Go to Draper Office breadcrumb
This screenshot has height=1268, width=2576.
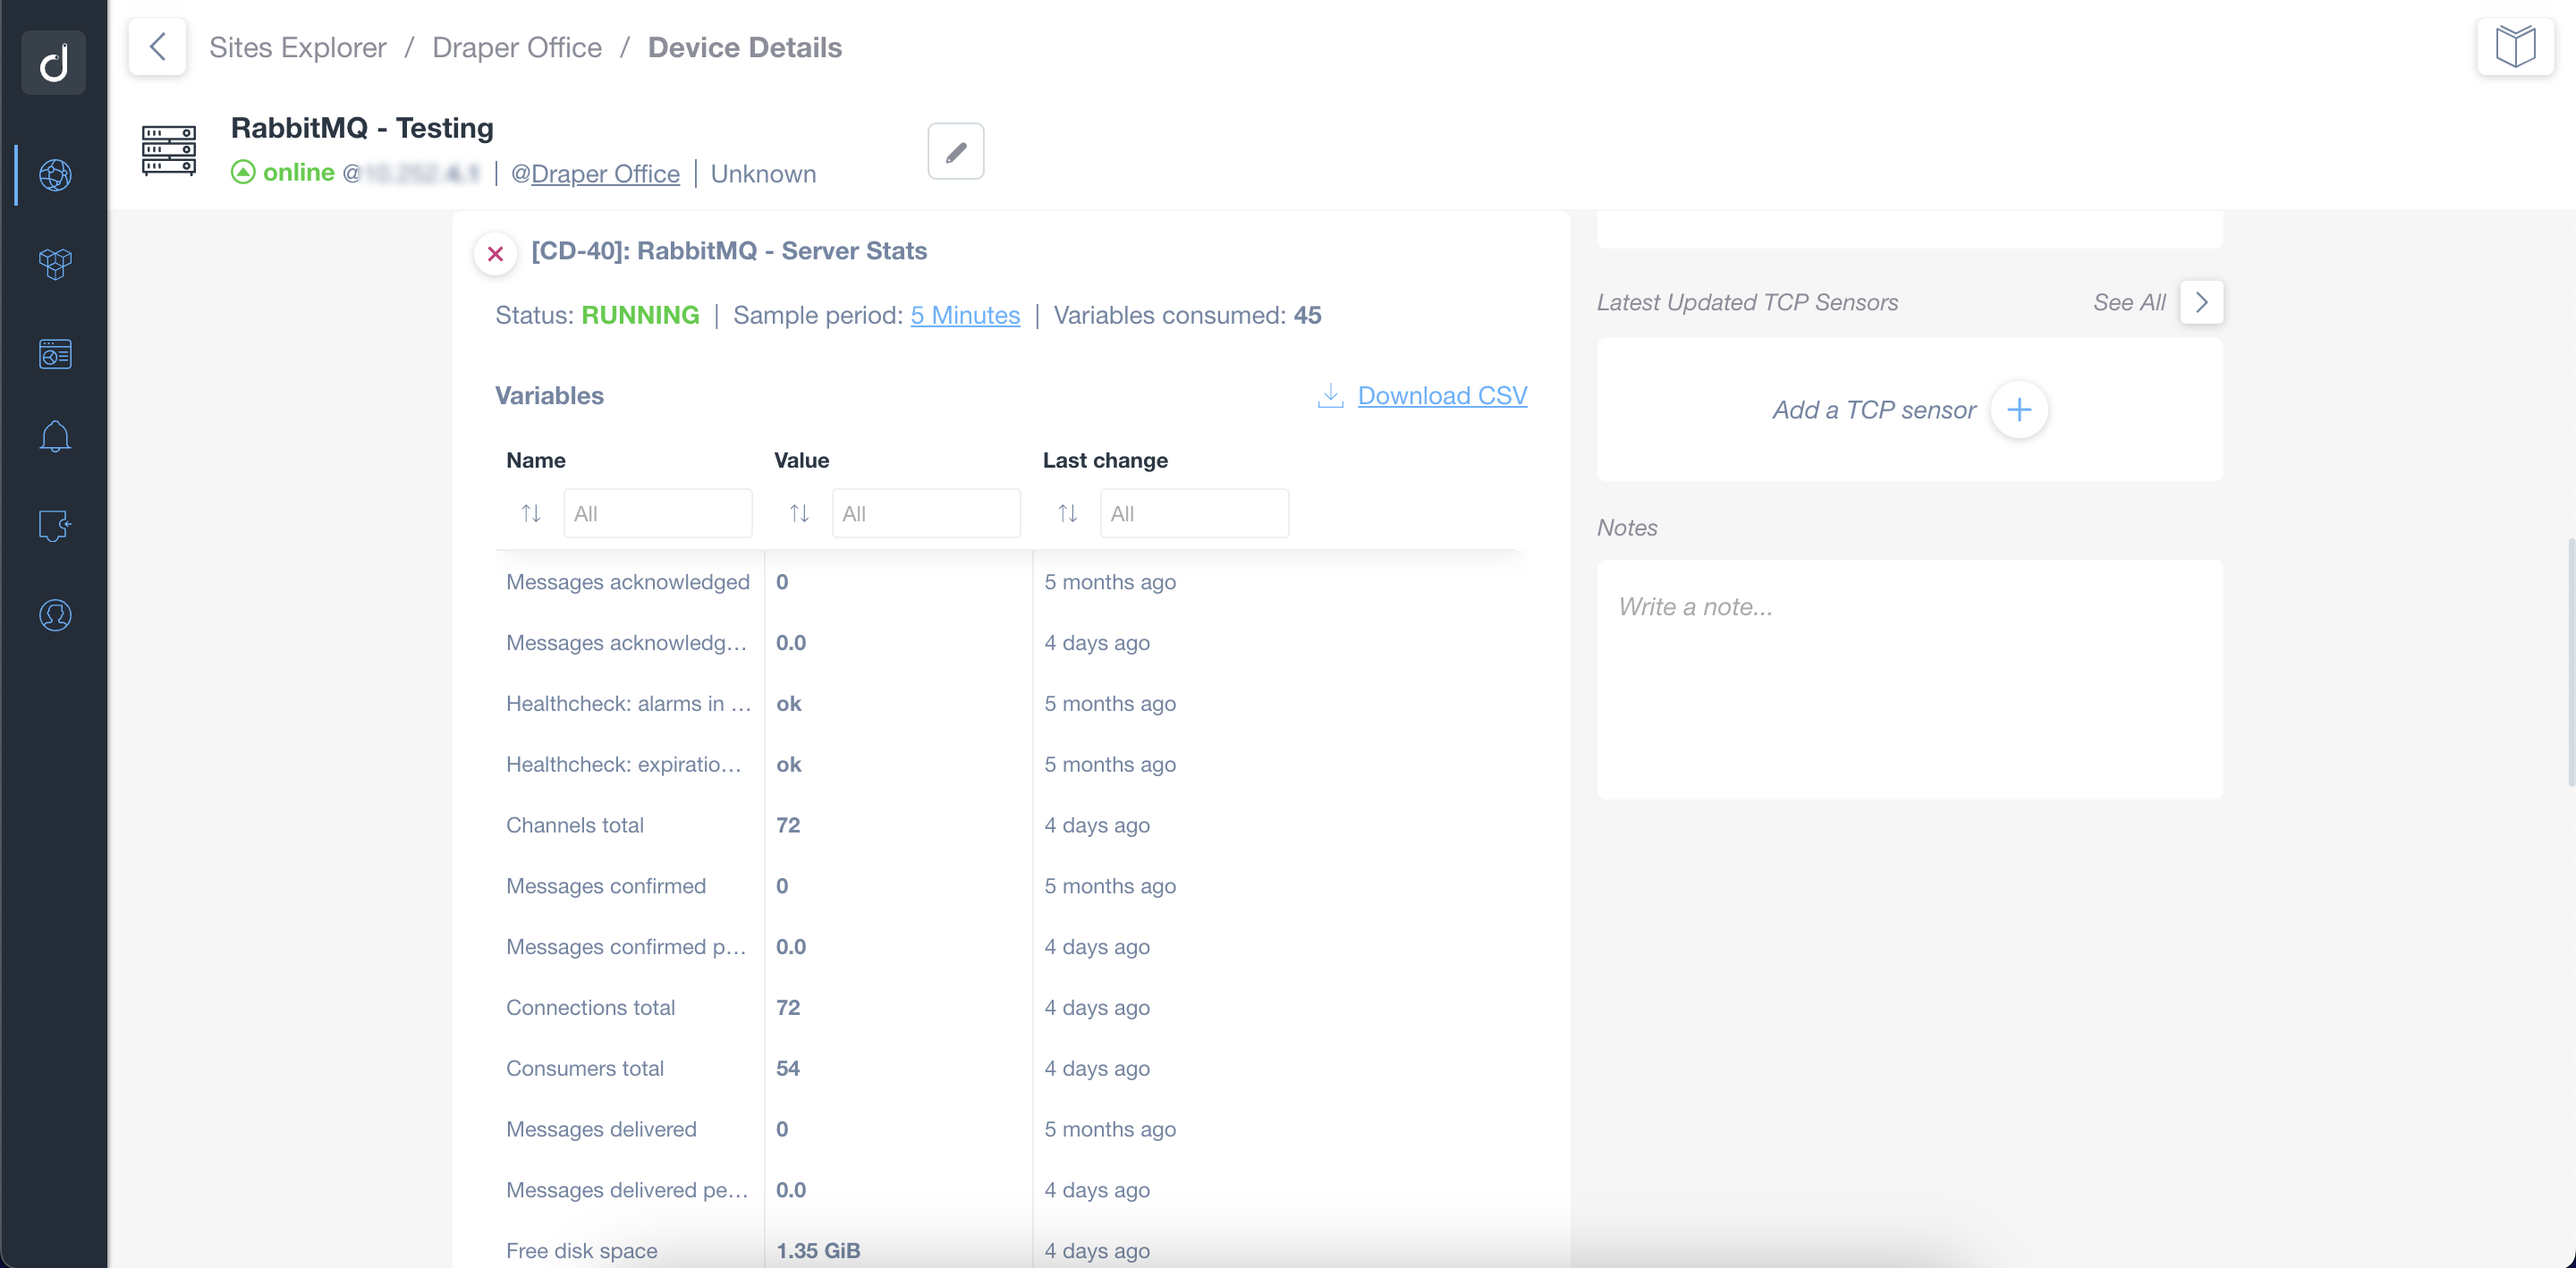pos(517,47)
